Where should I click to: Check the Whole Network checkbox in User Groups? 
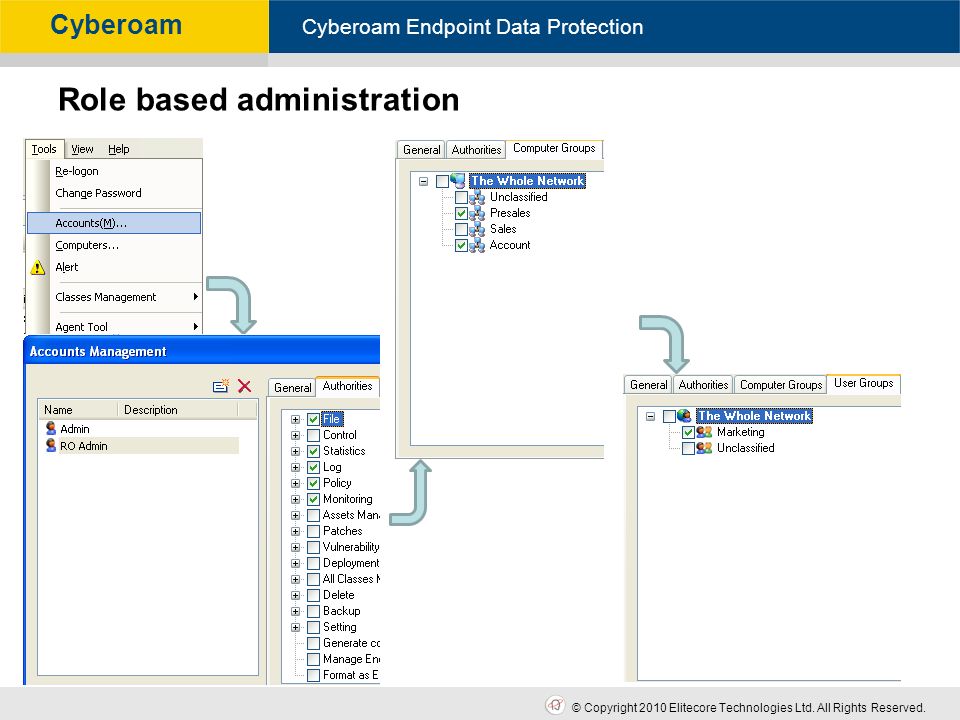[x=669, y=416]
